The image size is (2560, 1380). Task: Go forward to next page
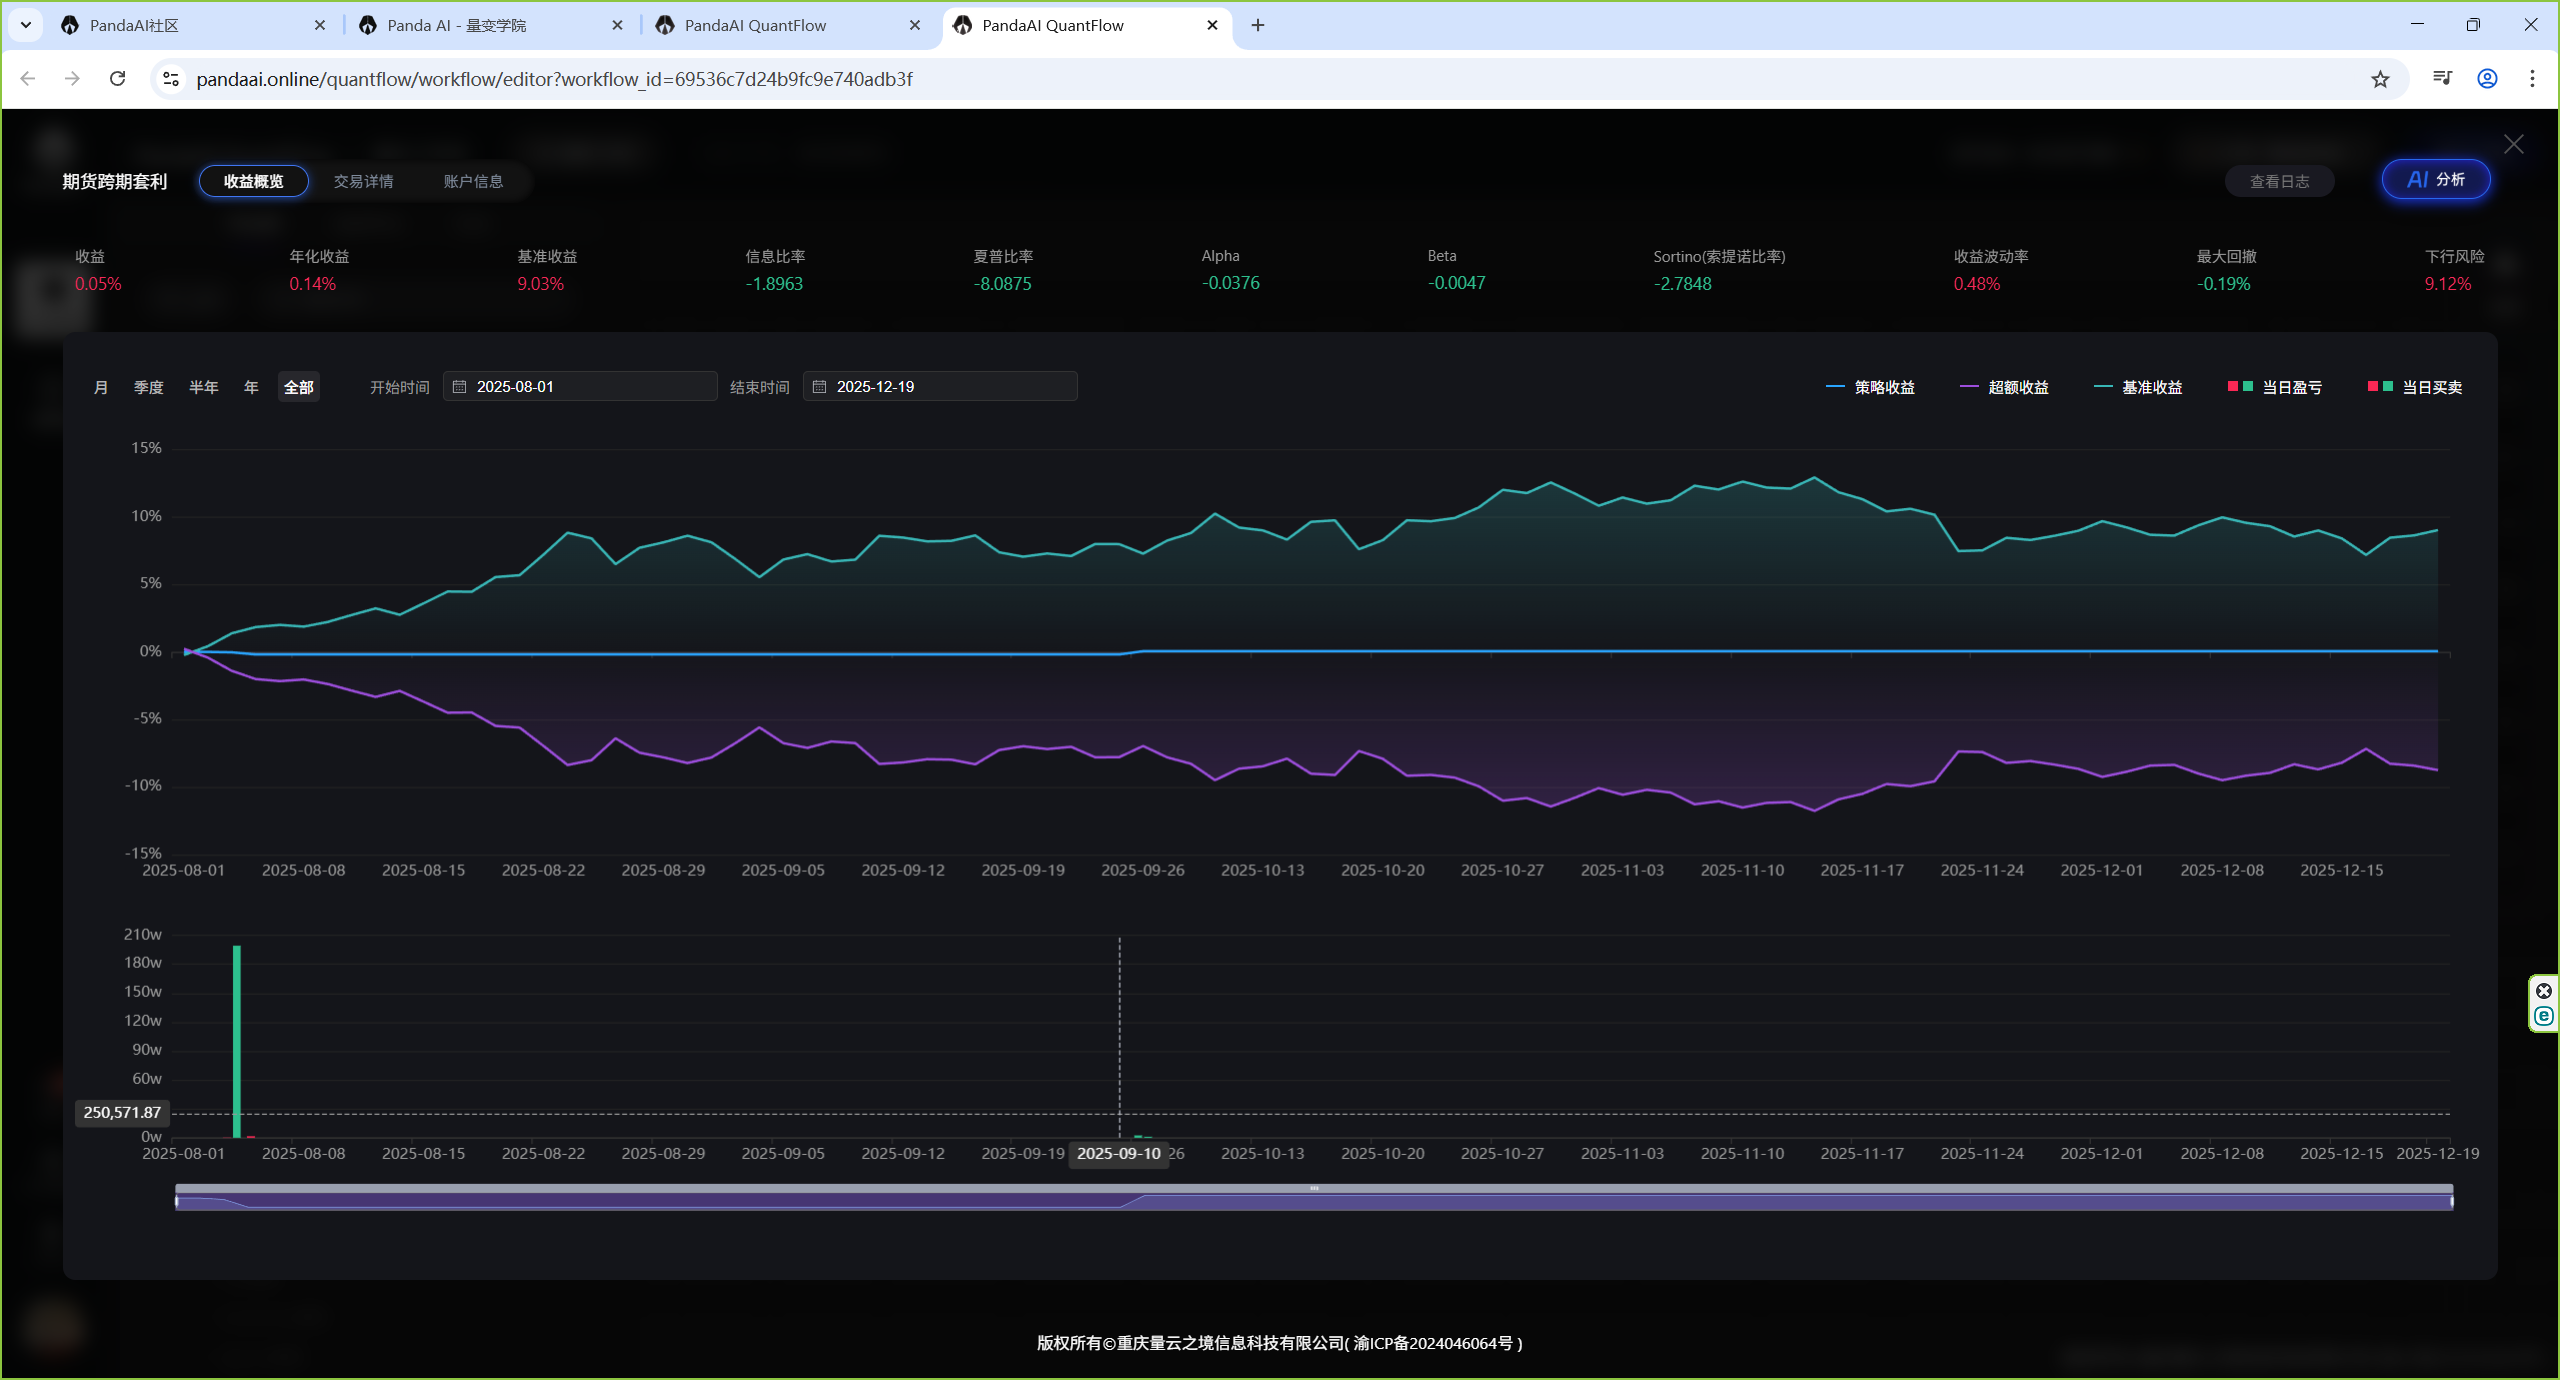point(72,79)
